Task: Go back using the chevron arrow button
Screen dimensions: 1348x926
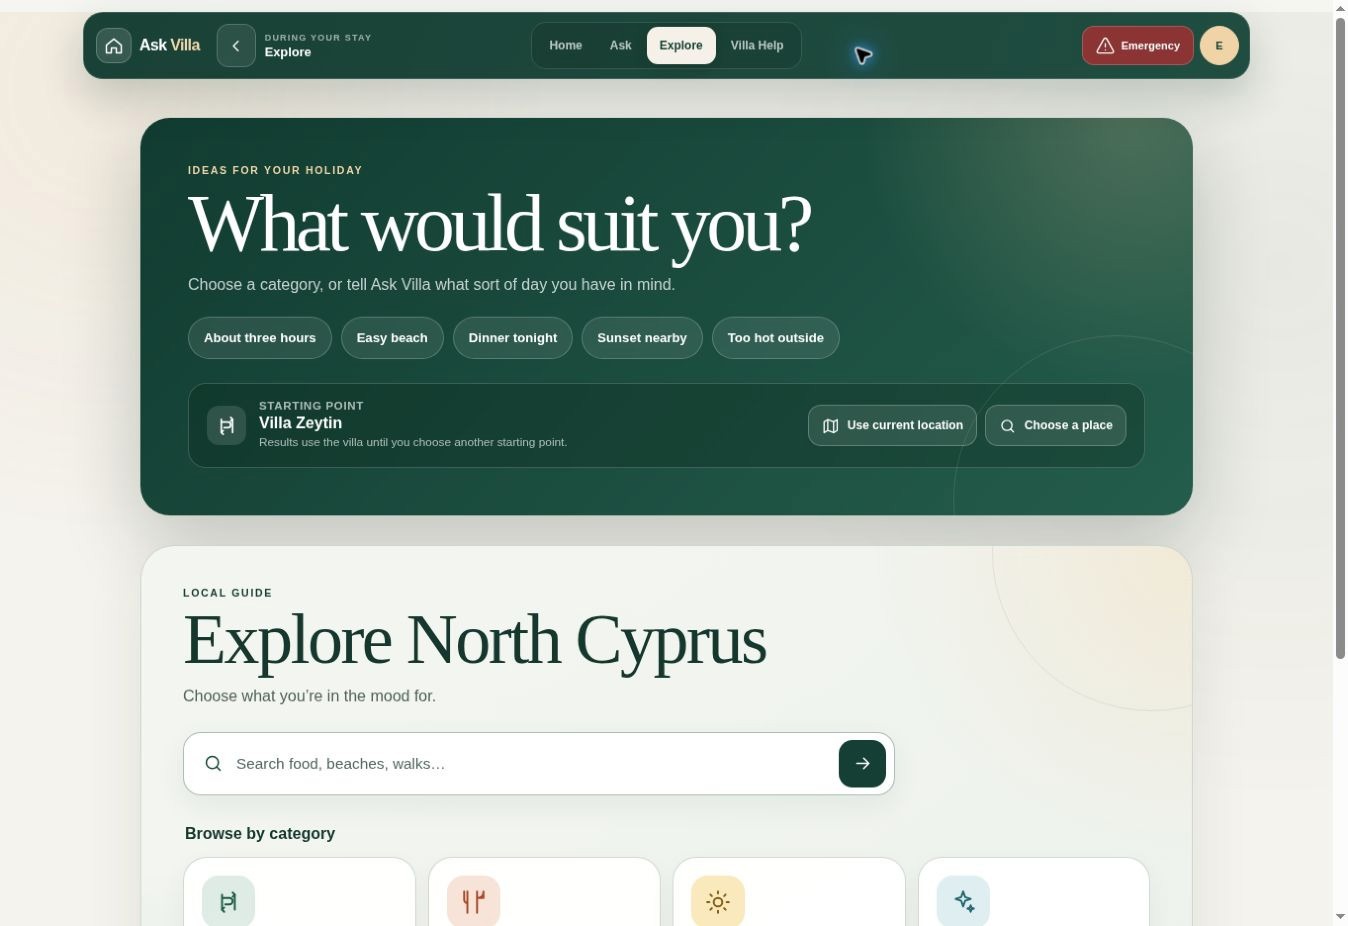Action: point(236,46)
